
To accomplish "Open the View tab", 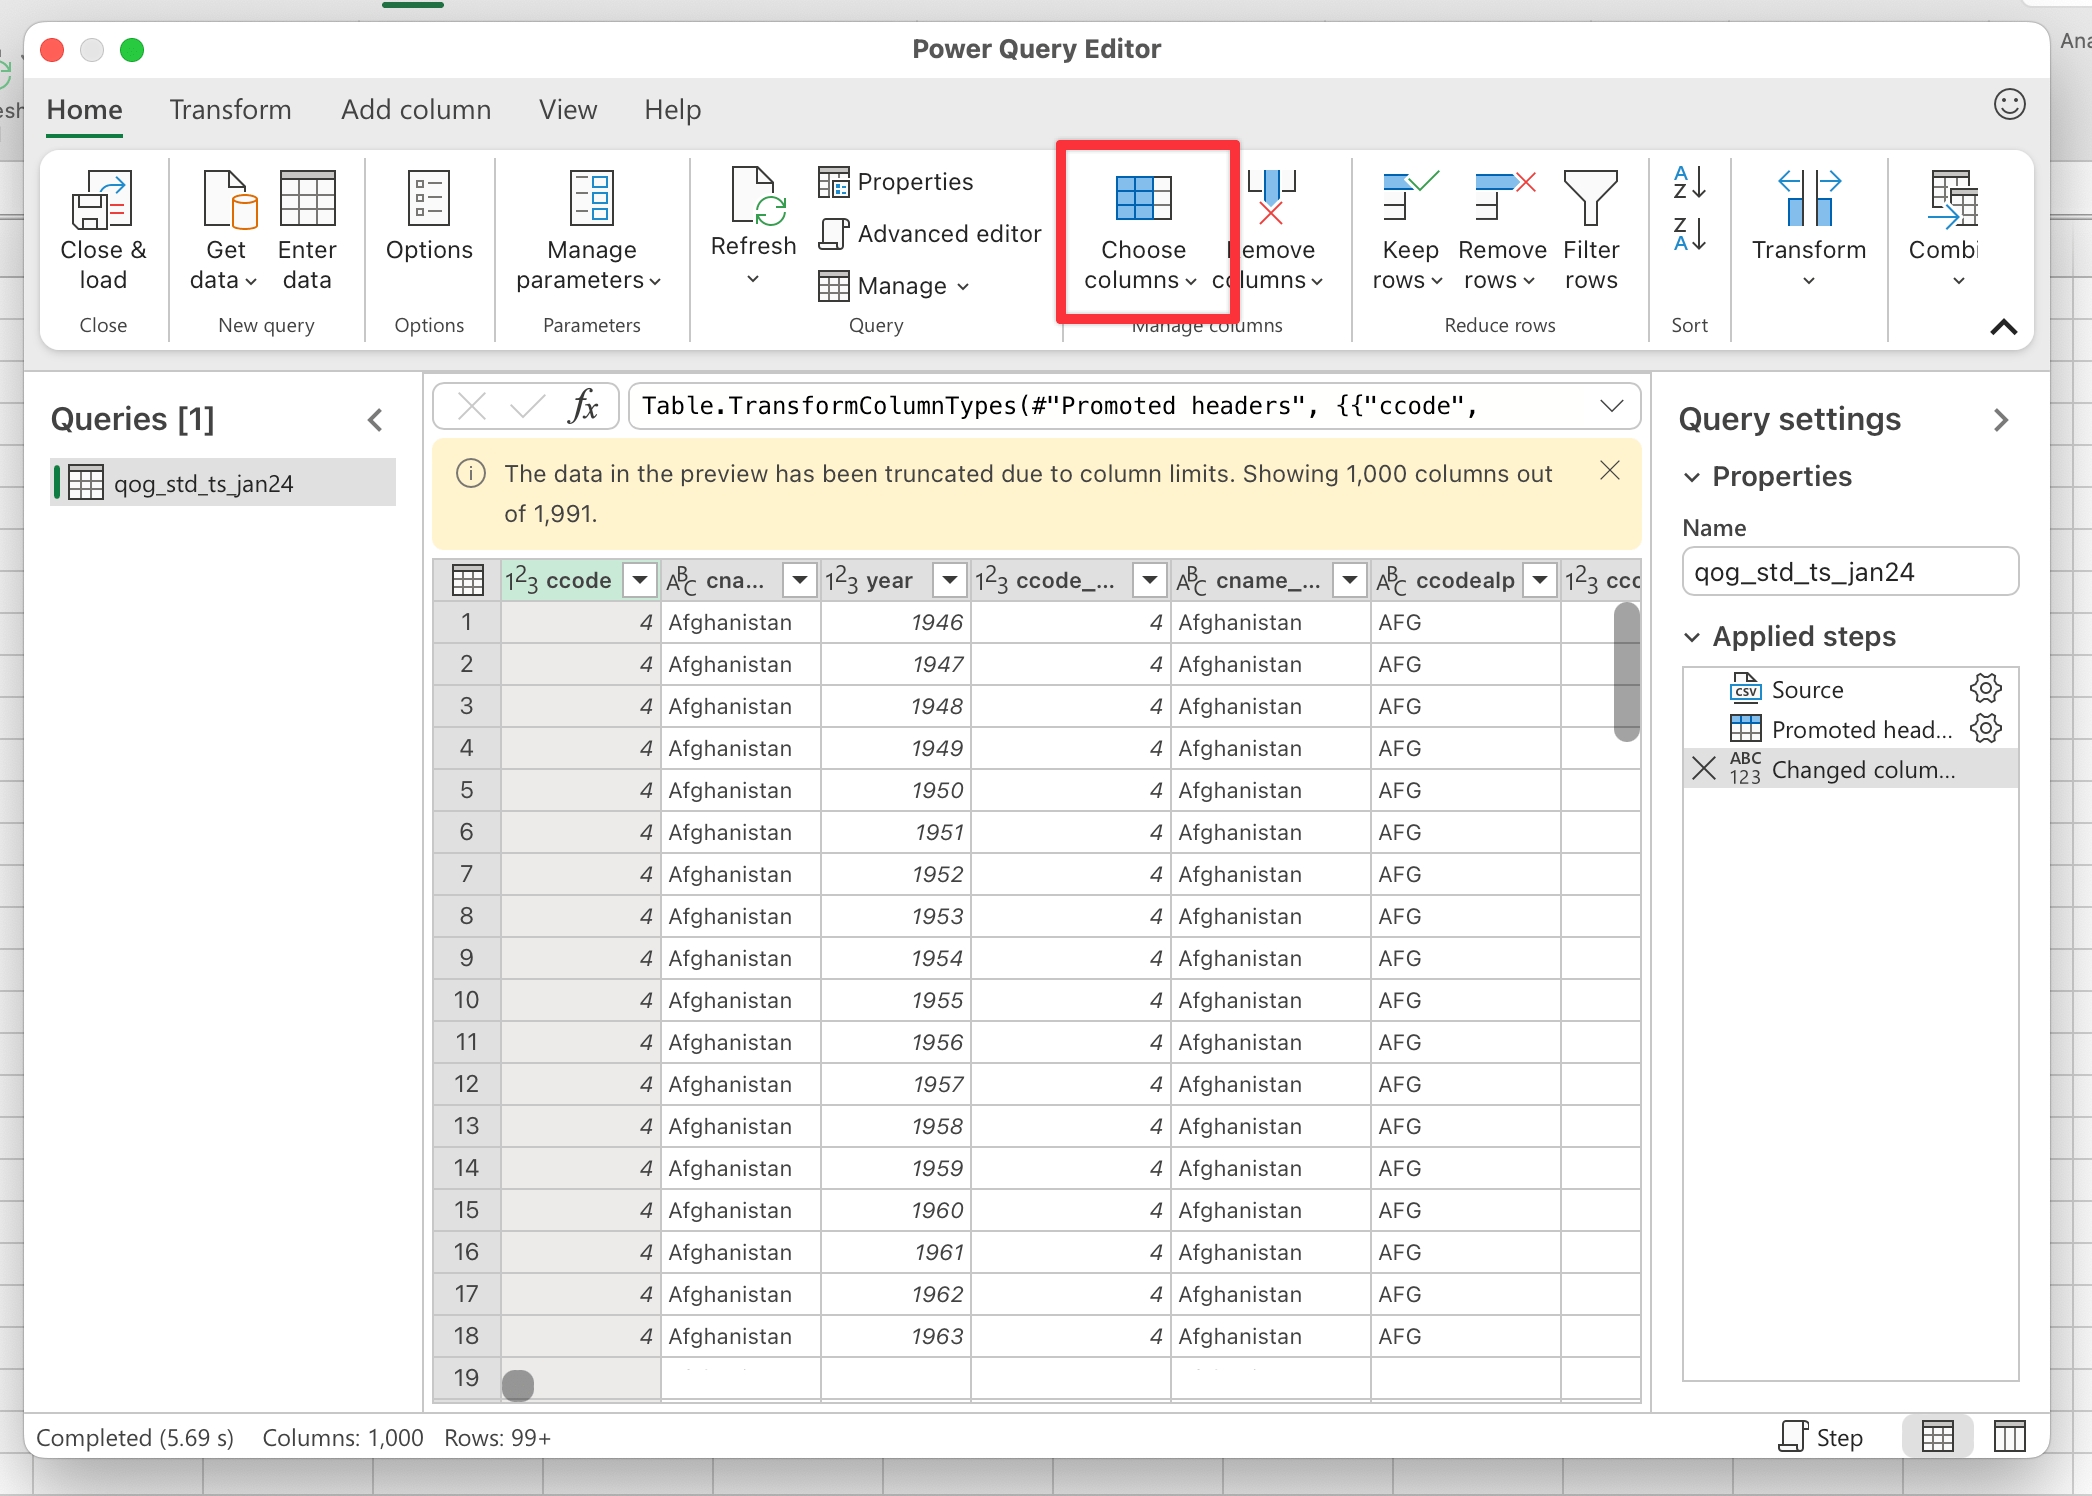I will click(568, 110).
